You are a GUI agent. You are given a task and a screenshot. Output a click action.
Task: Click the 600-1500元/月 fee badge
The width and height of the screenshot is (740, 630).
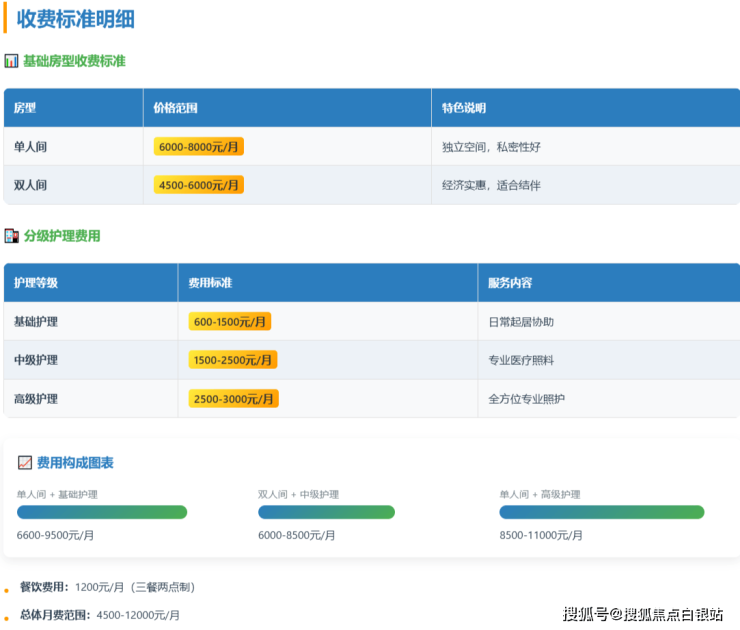coord(230,322)
